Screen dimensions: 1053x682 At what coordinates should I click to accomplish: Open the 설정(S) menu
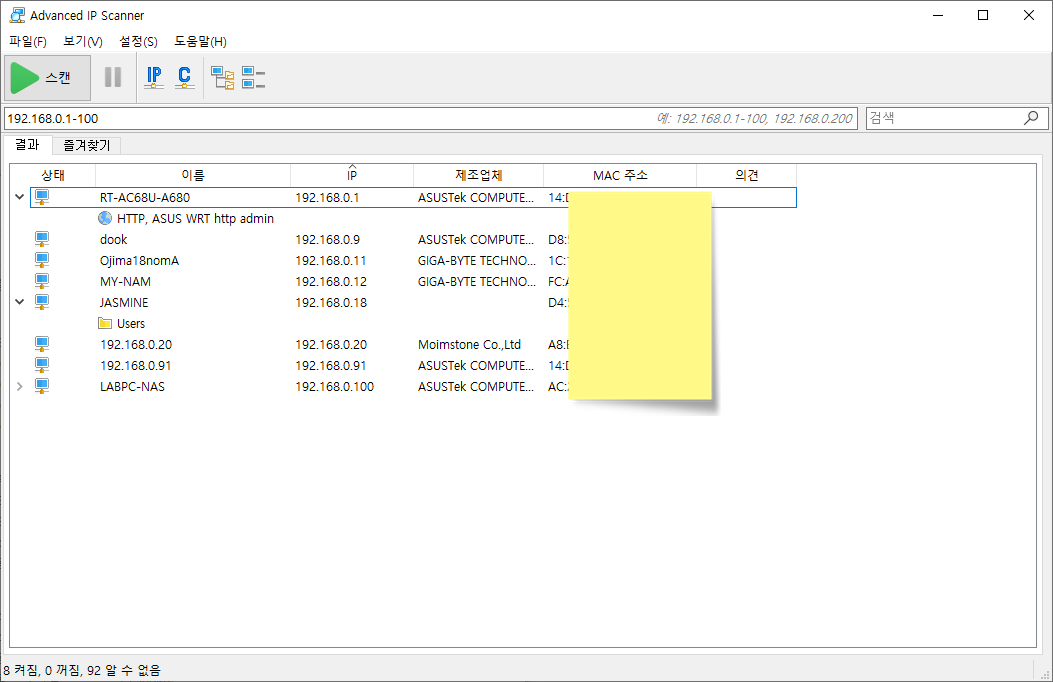(138, 42)
